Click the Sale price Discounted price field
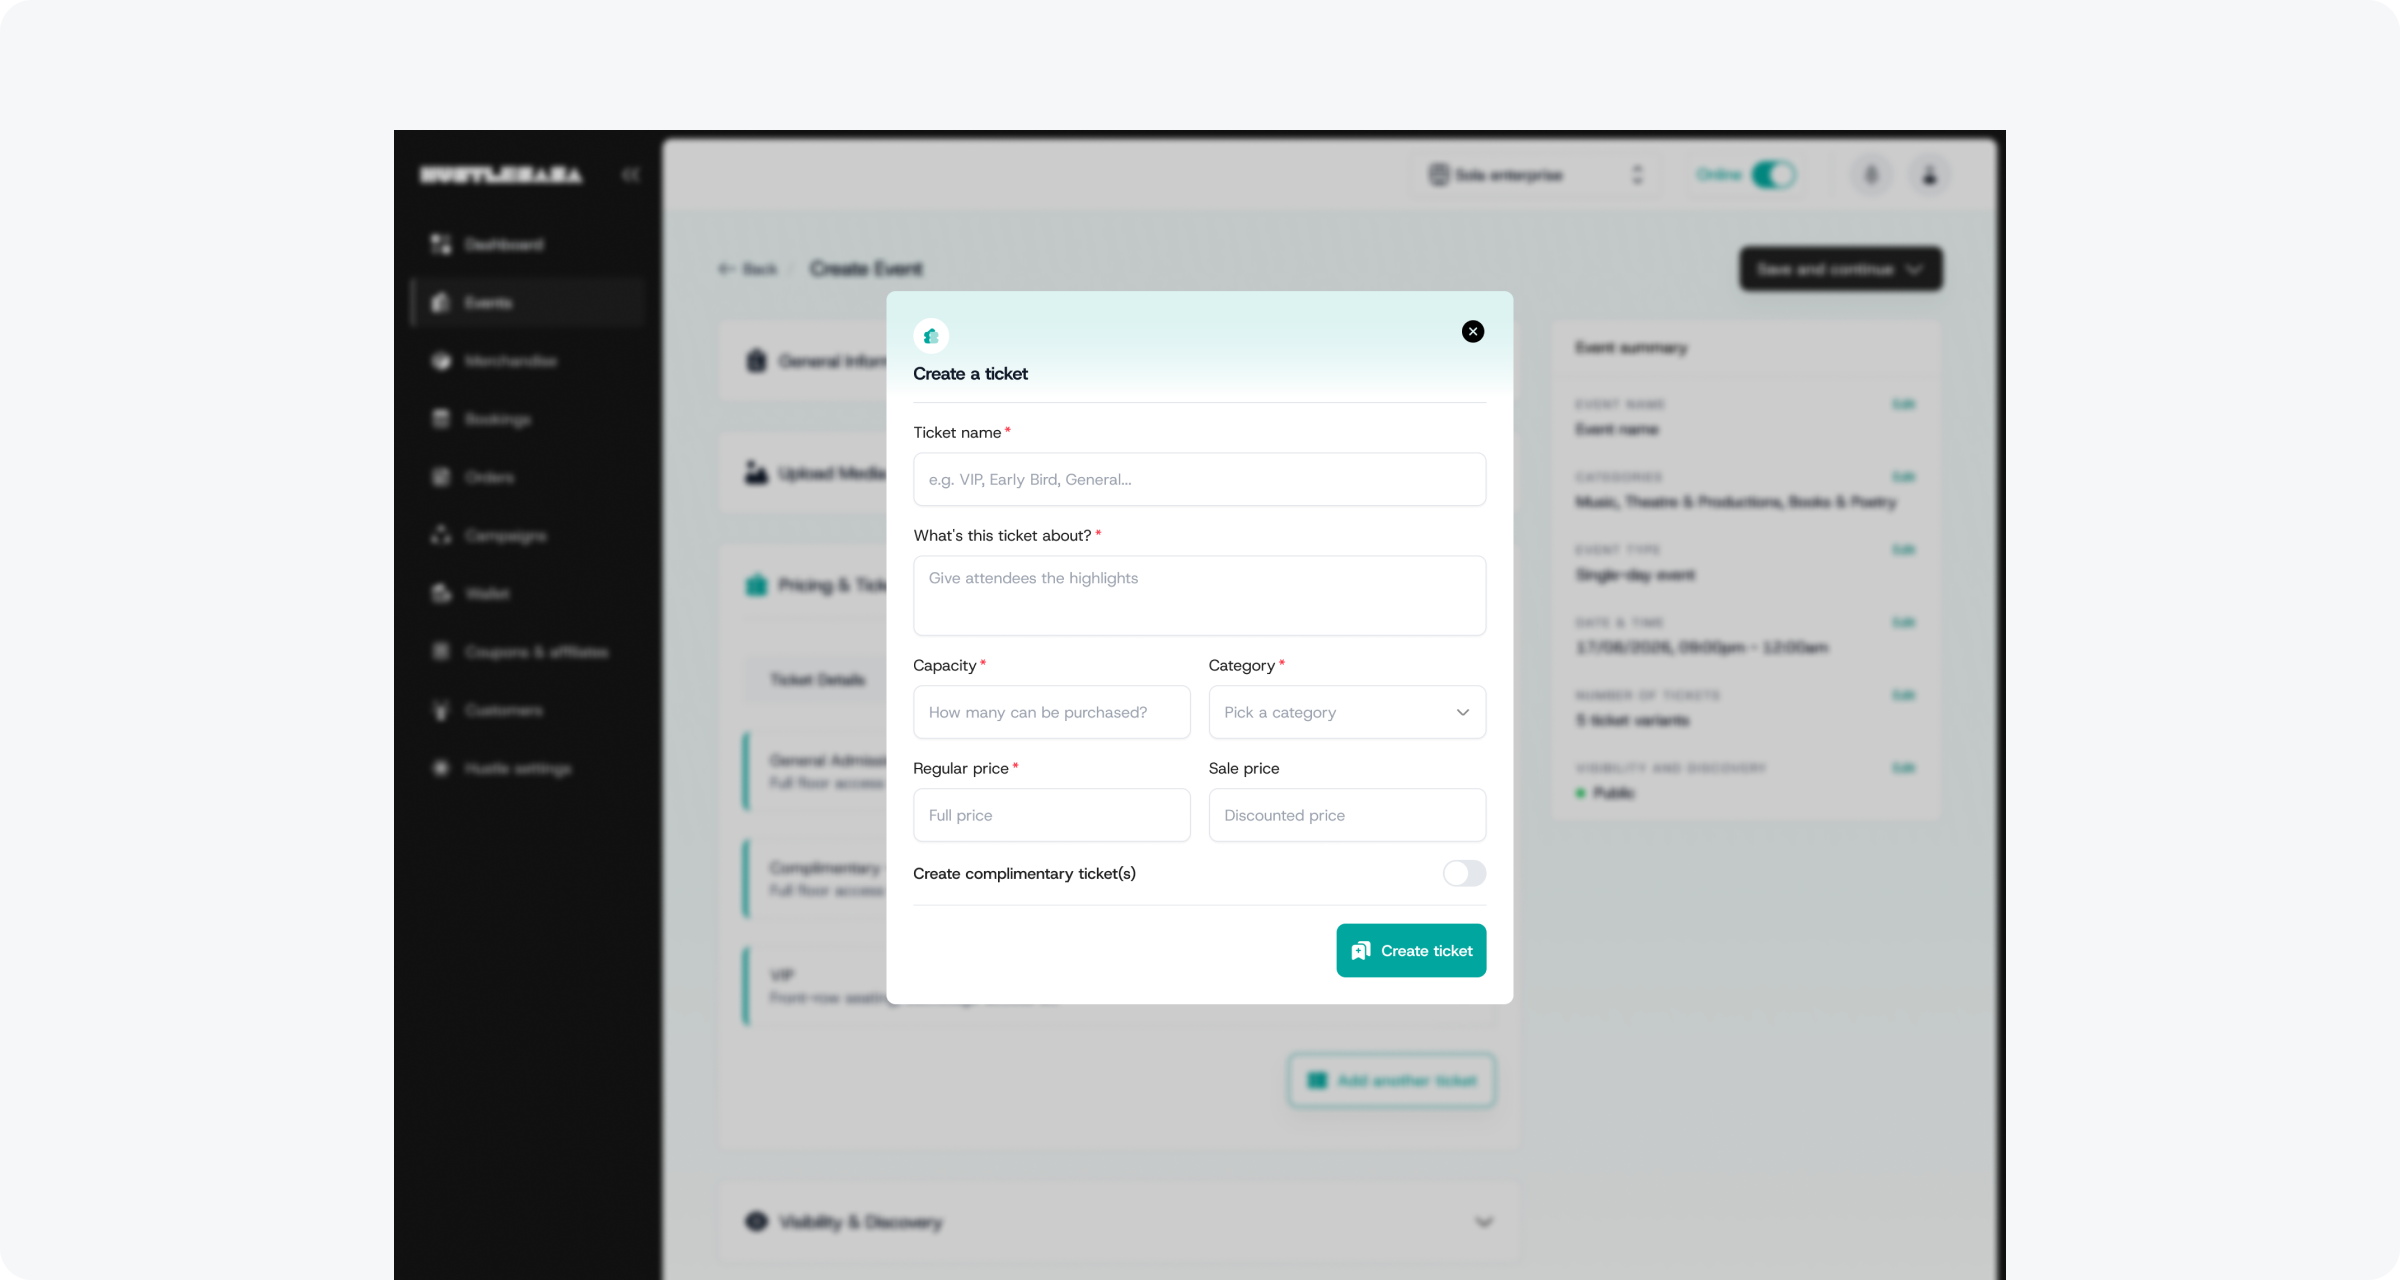 pyautogui.click(x=1347, y=815)
